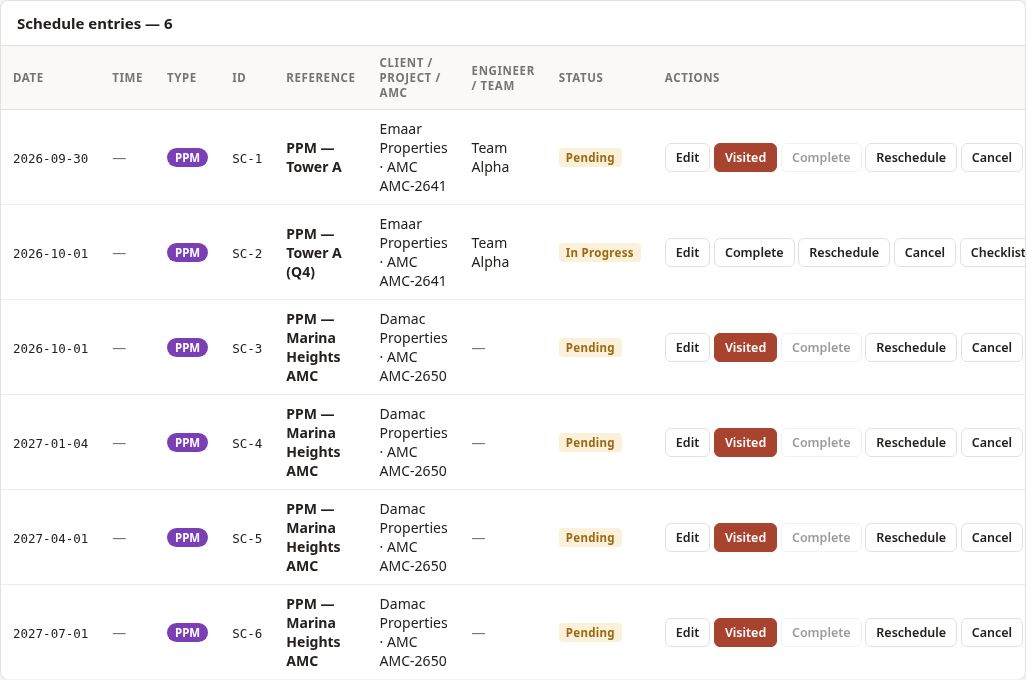The width and height of the screenshot is (1026, 680).
Task: Click the STATUS column header
Action: (x=580, y=78)
